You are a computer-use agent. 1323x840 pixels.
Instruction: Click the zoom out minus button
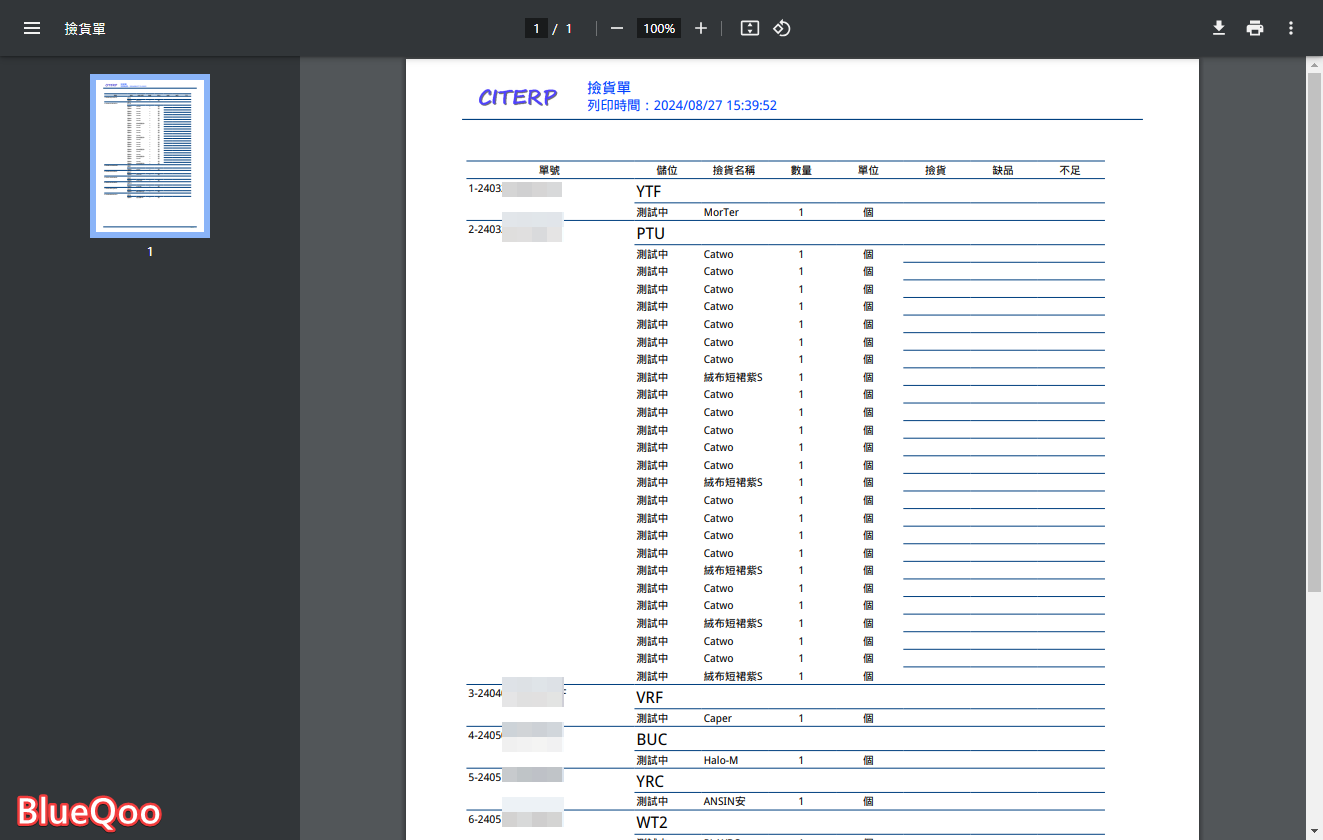pyautogui.click(x=617, y=28)
